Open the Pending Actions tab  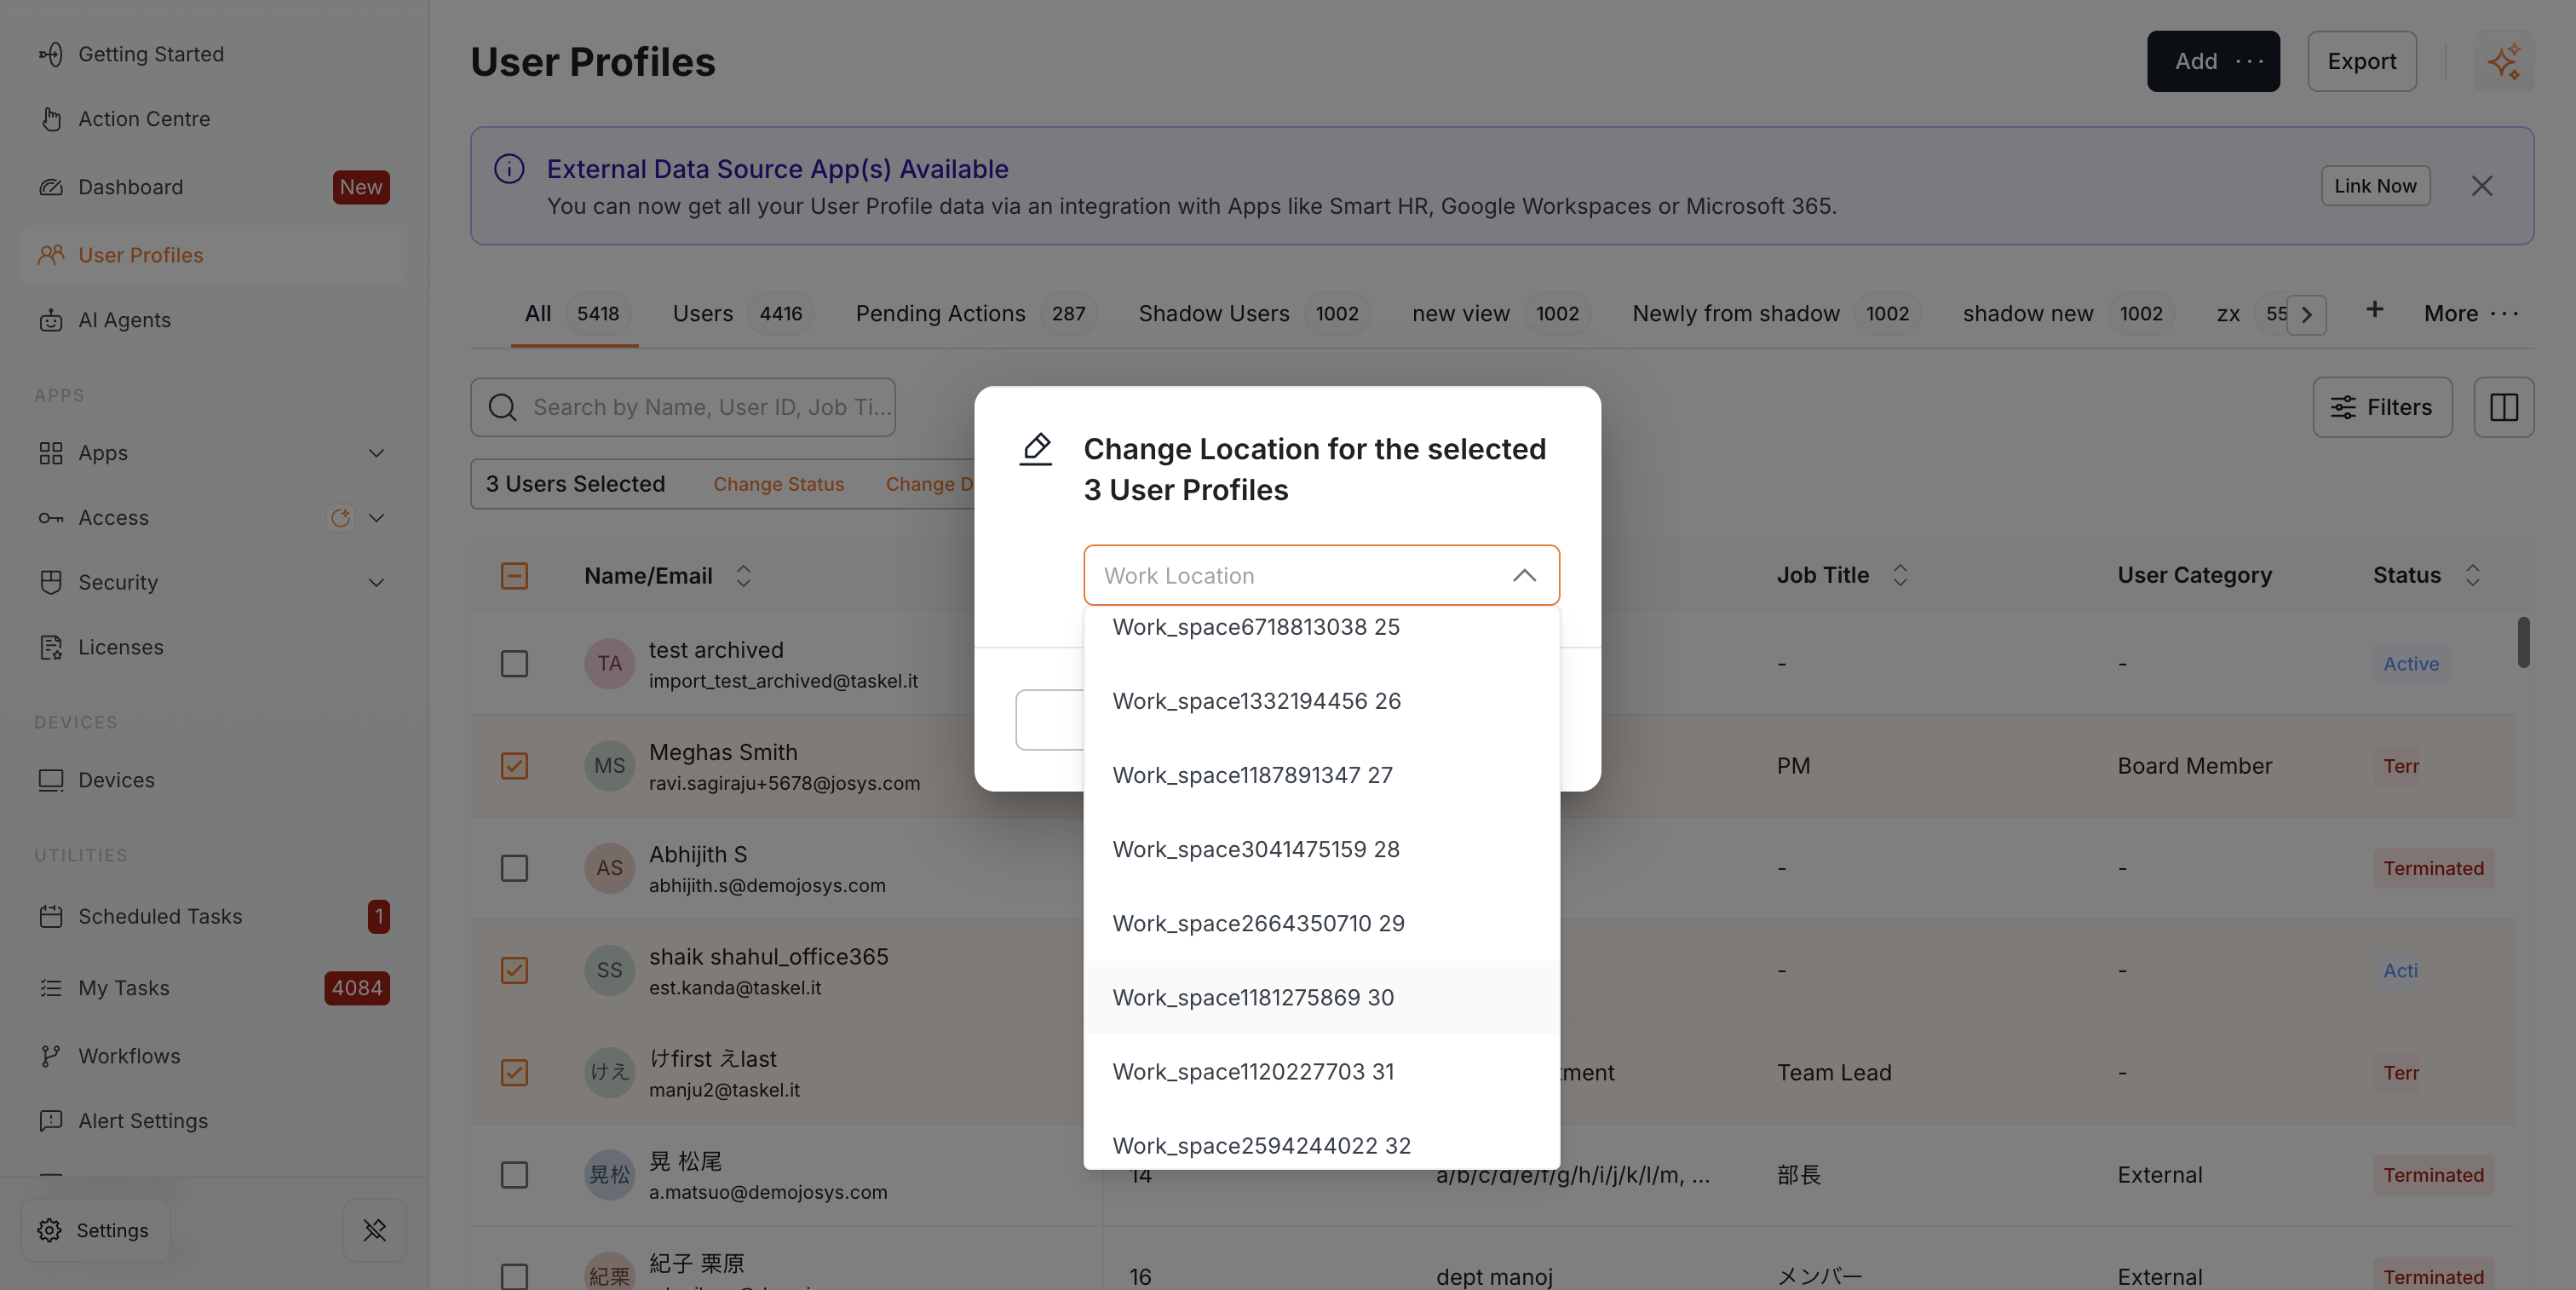pyautogui.click(x=976, y=314)
